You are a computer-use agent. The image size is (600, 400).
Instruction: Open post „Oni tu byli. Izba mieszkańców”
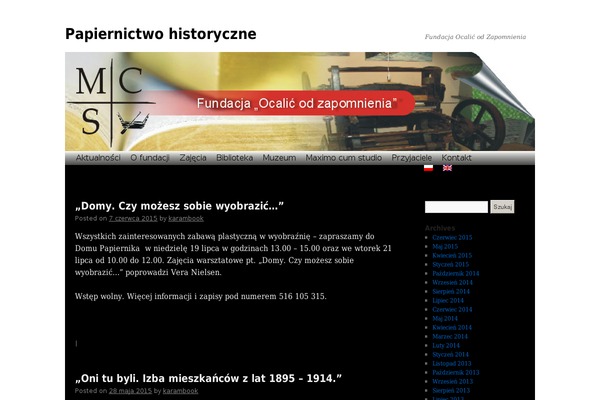point(208,378)
